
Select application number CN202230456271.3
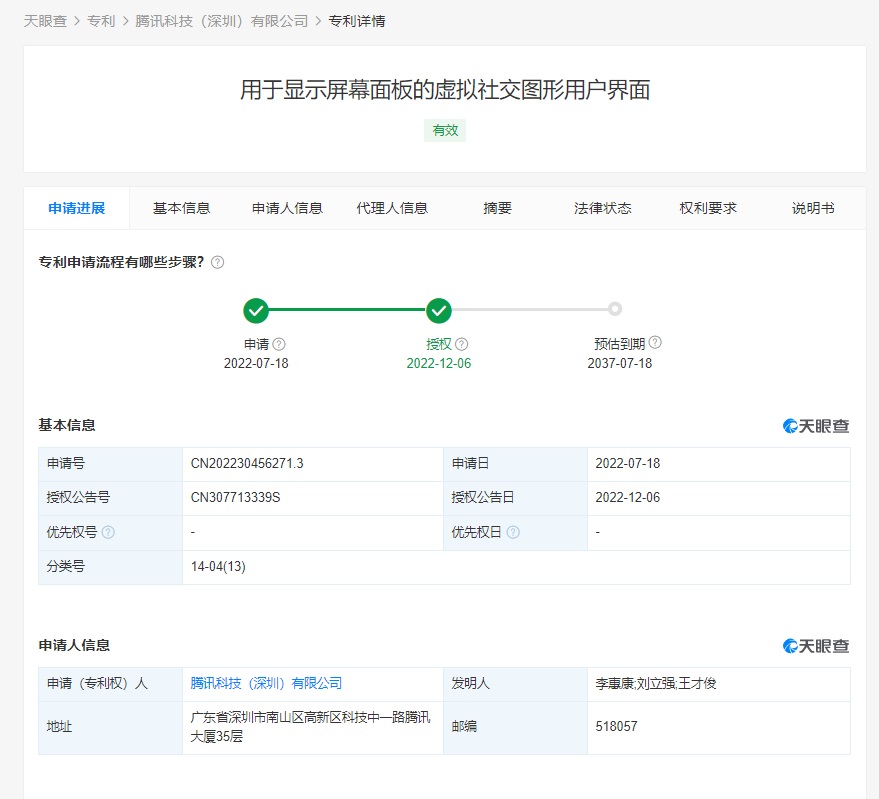pyautogui.click(x=247, y=464)
